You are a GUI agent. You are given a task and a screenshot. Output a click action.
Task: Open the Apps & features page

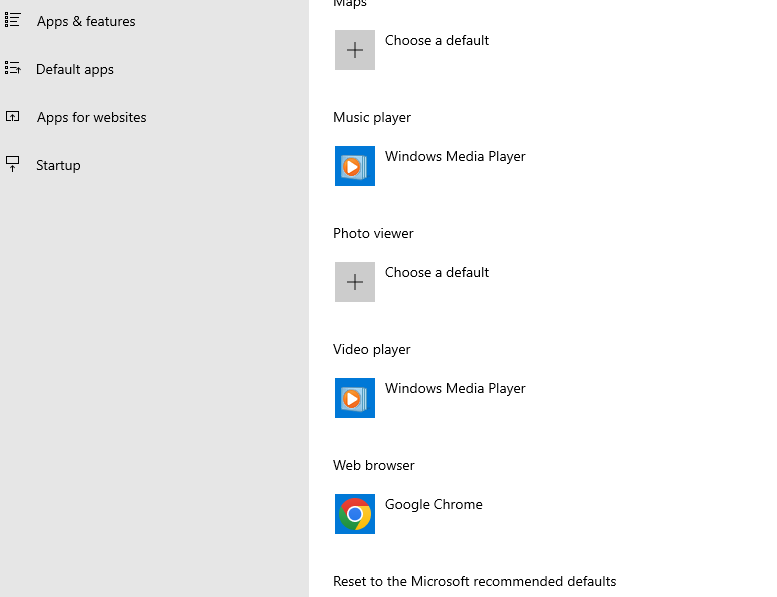pos(86,21)
